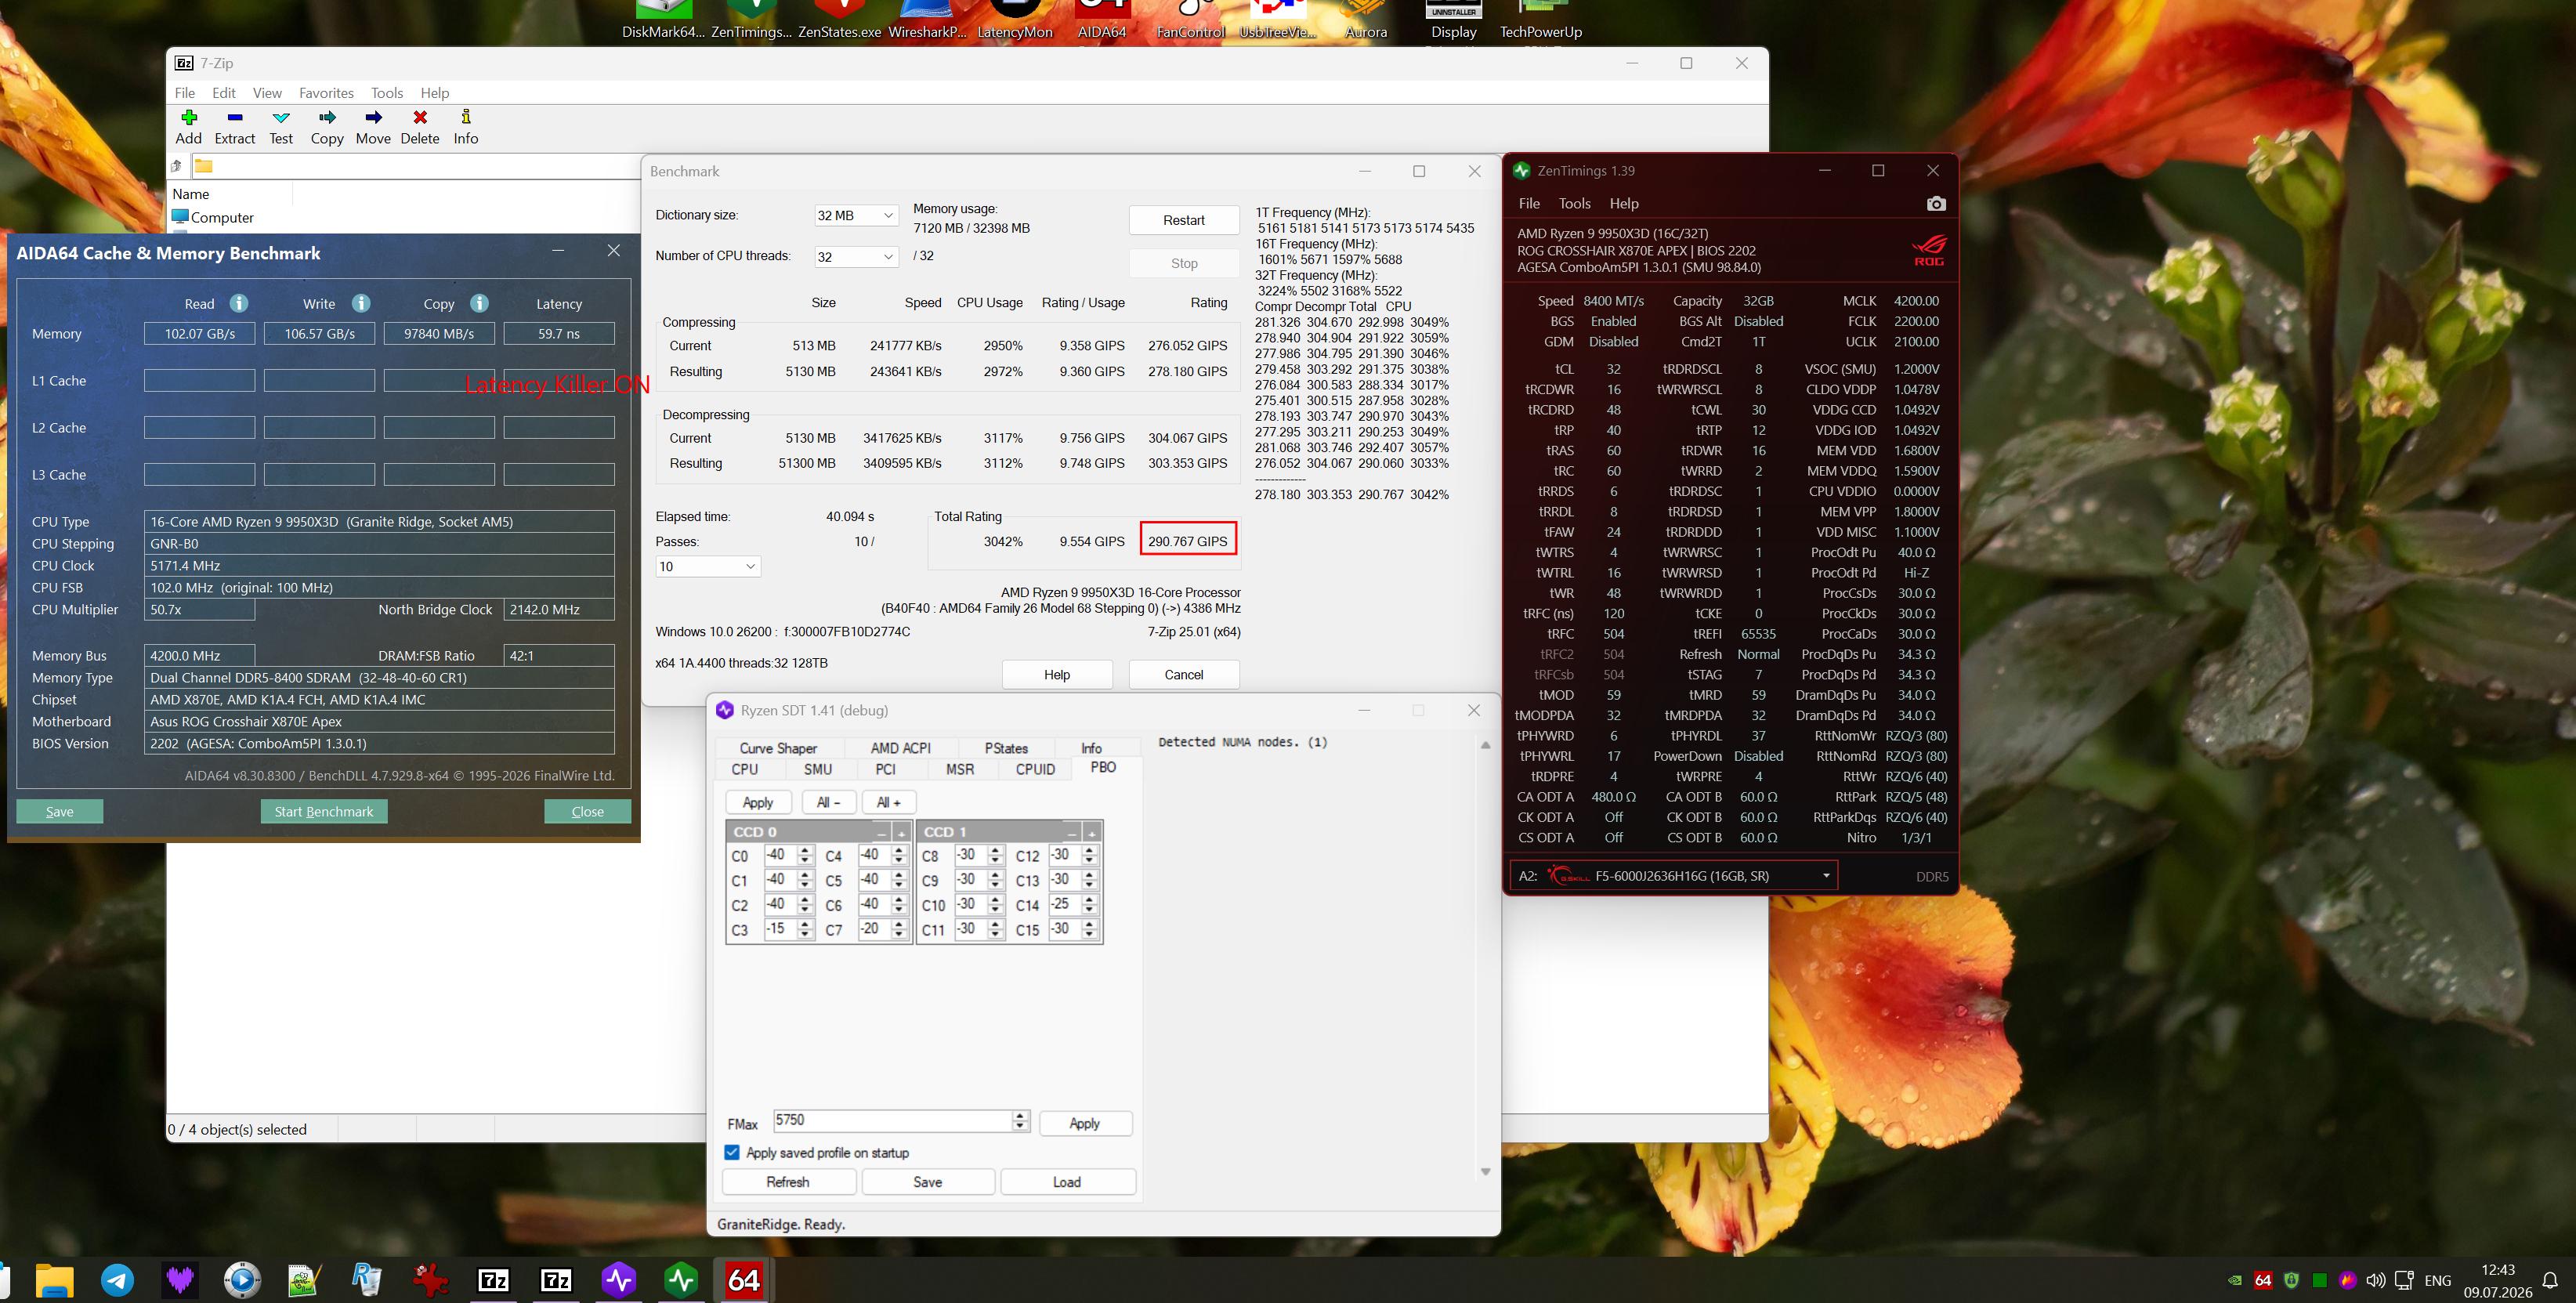Open the 7-Zip Tools menu
2576x1303 pixels.
click(387, 93)
